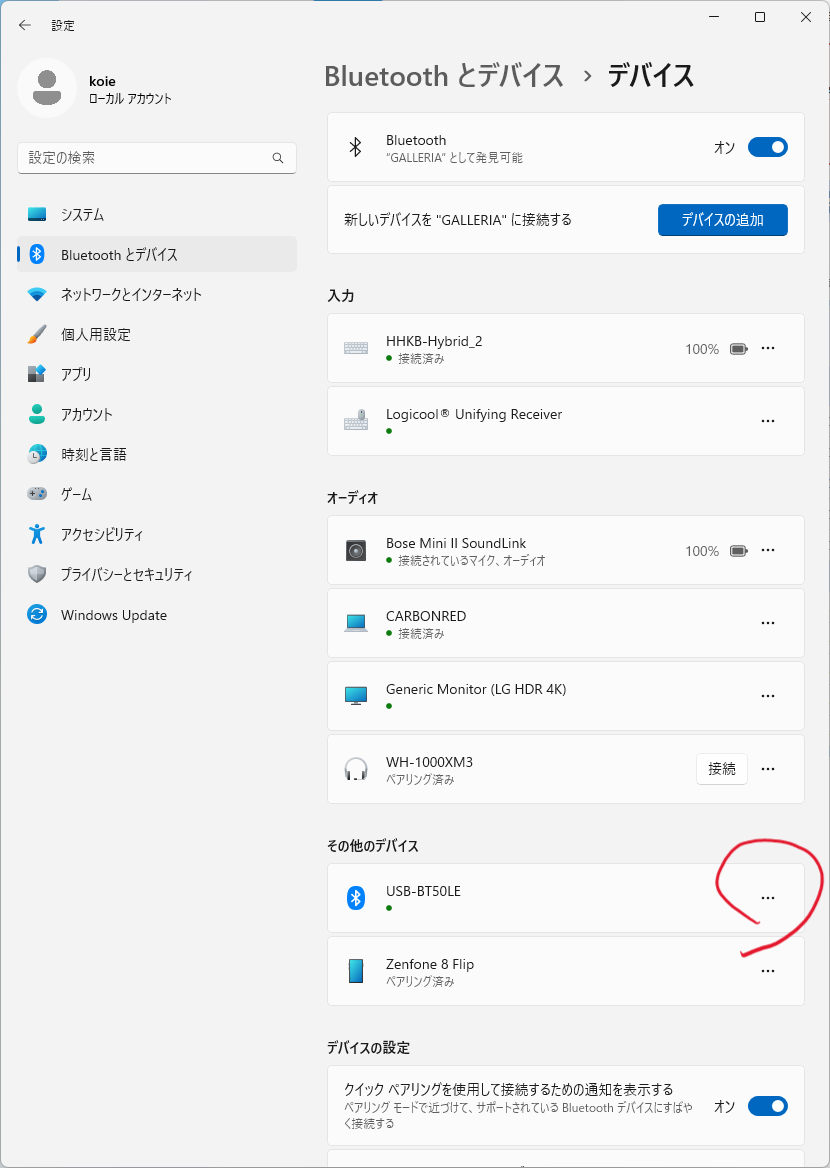Open more options for HHKB-Hybrid_2
Image resolution: width=830 pixels, height=1168 pixels.
[x=768, y=349]
